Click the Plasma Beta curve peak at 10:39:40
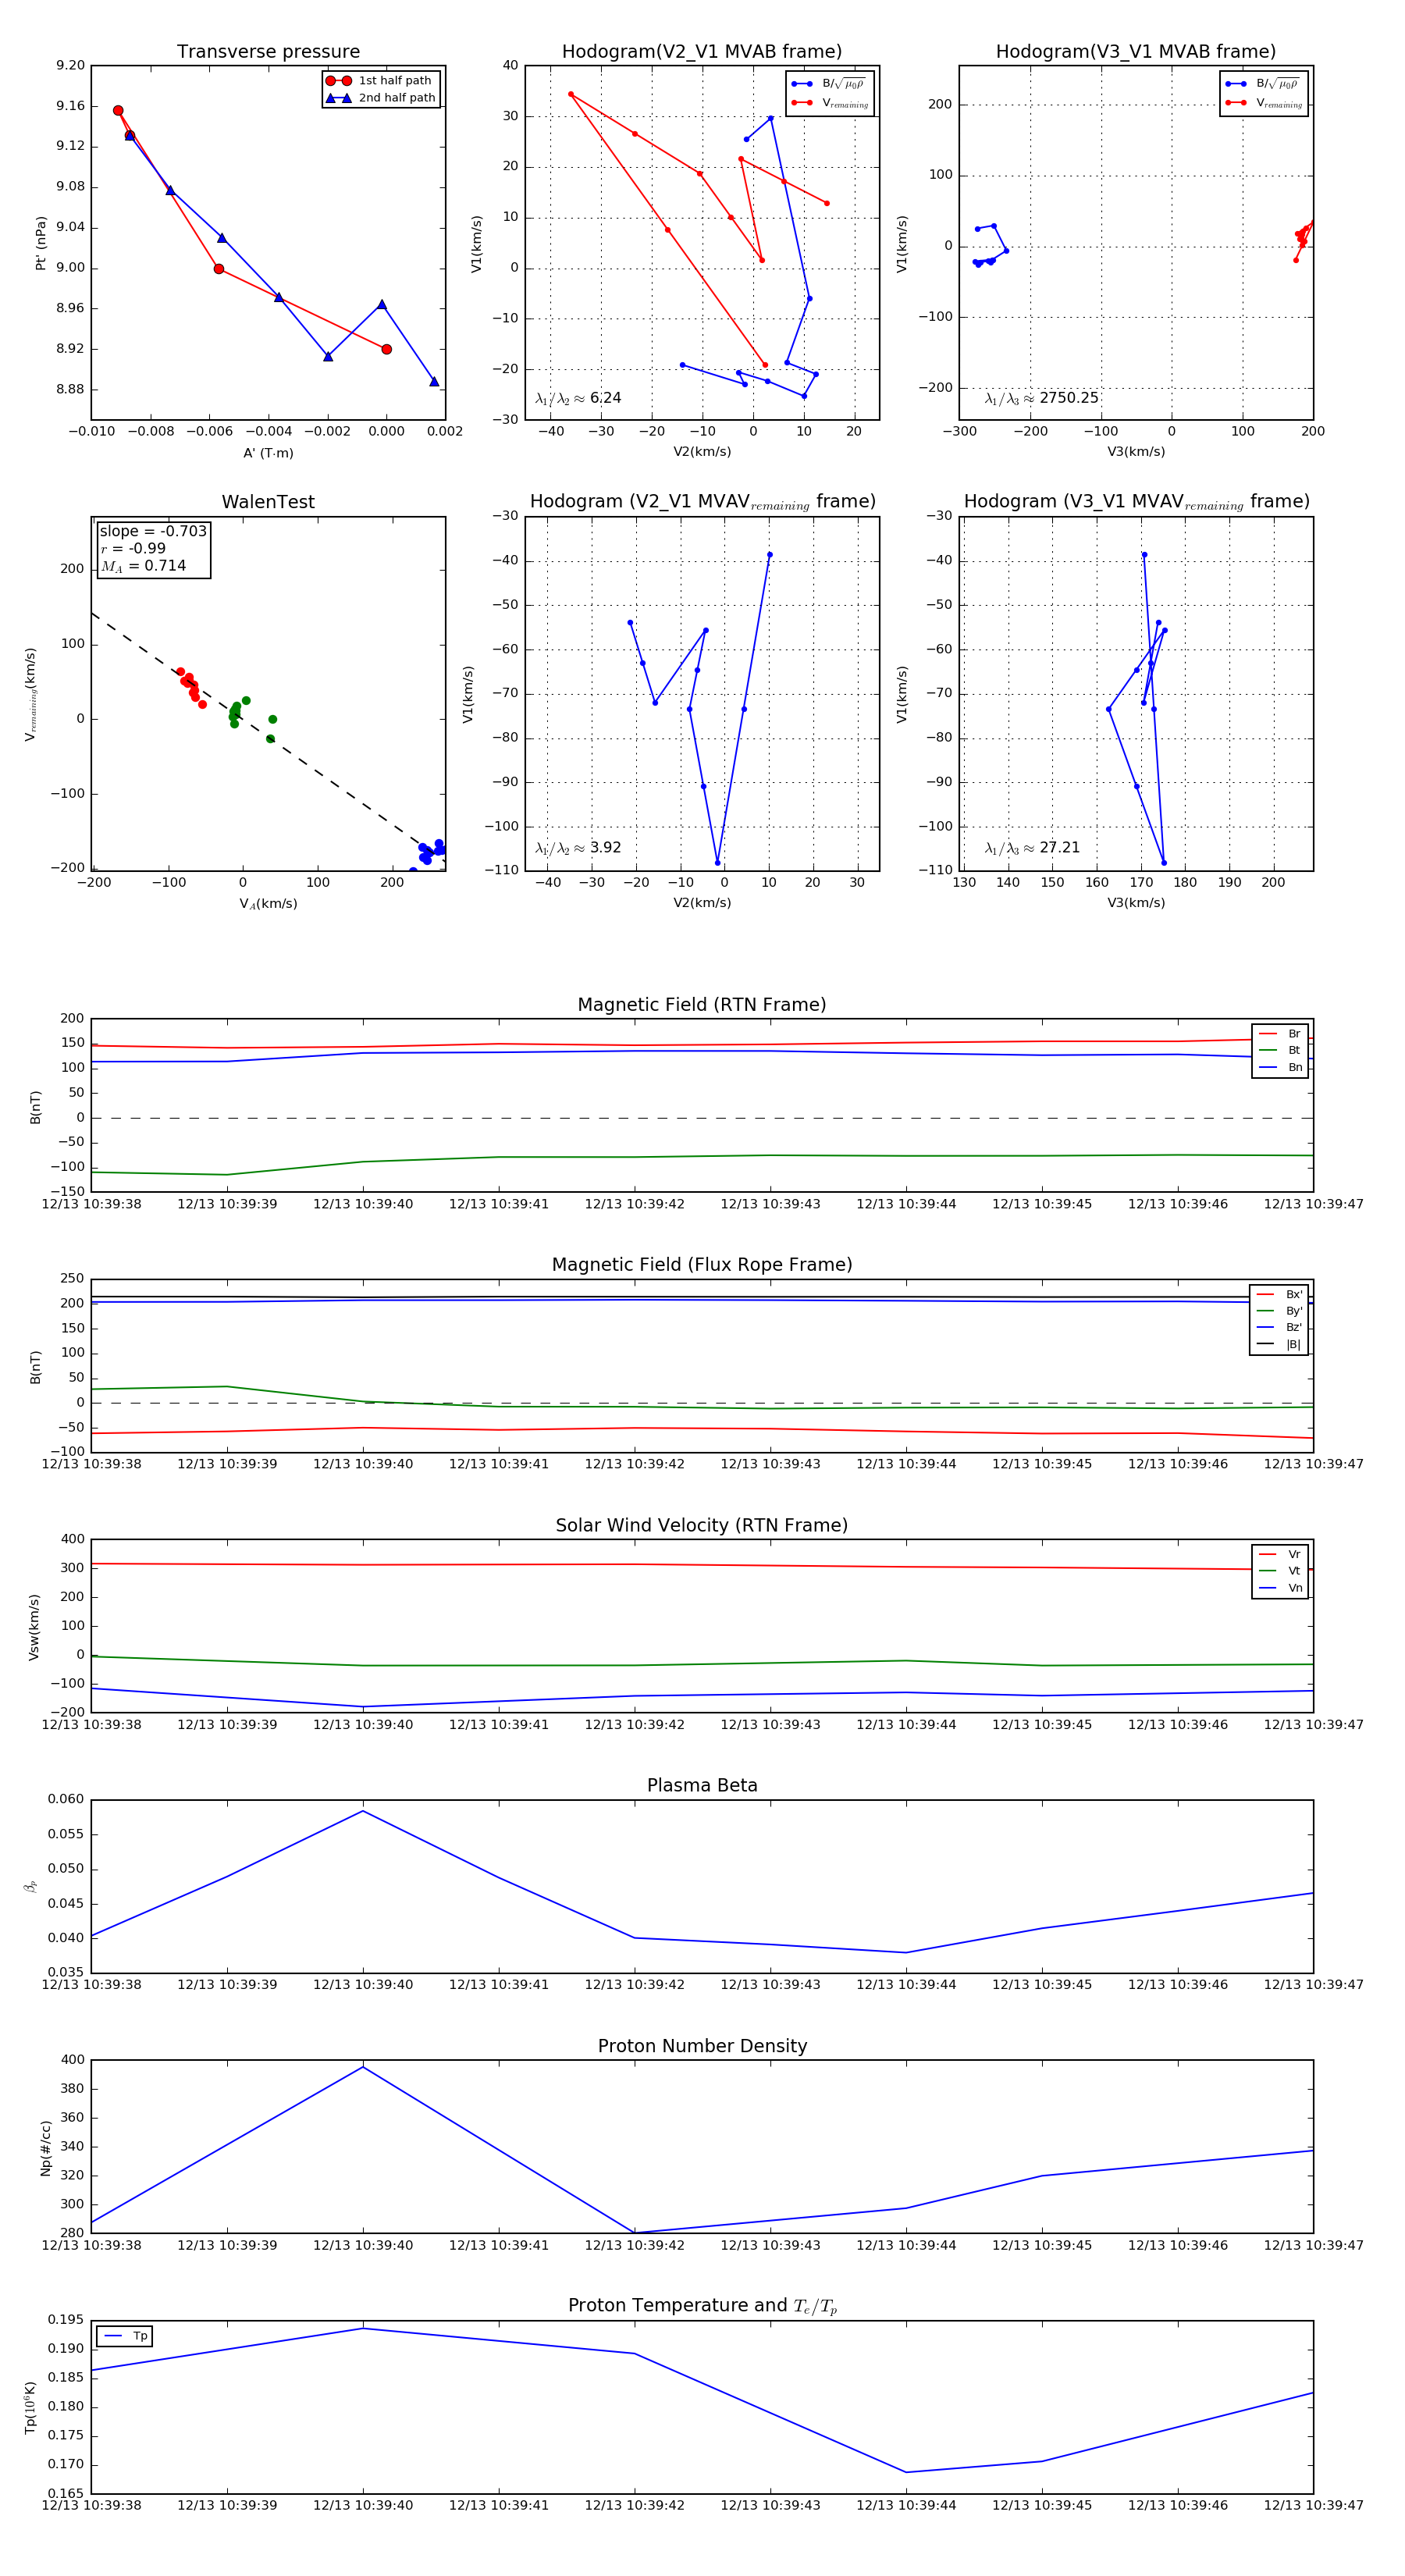This screenshot has height=2576, width=1405. pos(363,1811)
